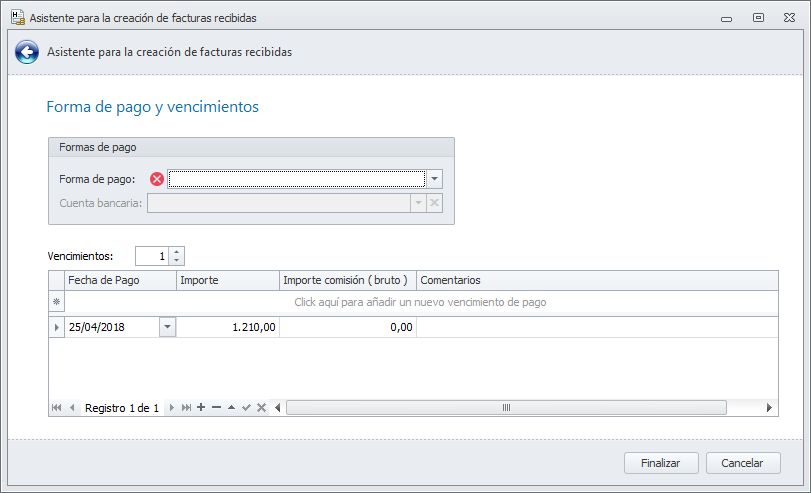Go to first record in navigator

pos(57,408)
